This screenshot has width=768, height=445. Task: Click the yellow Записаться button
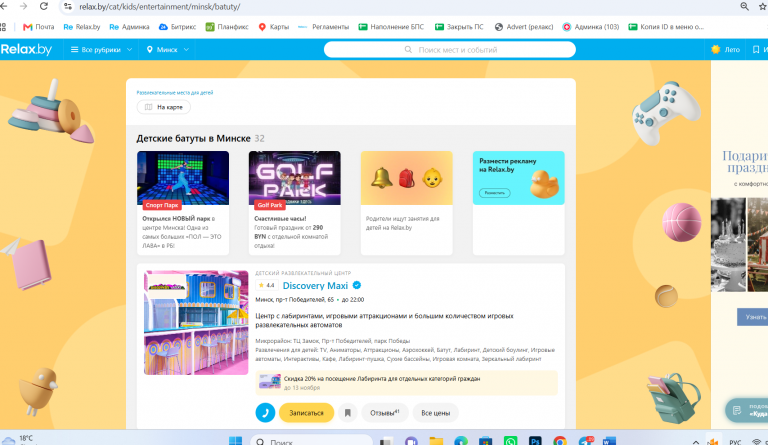(x=307, y=413)
